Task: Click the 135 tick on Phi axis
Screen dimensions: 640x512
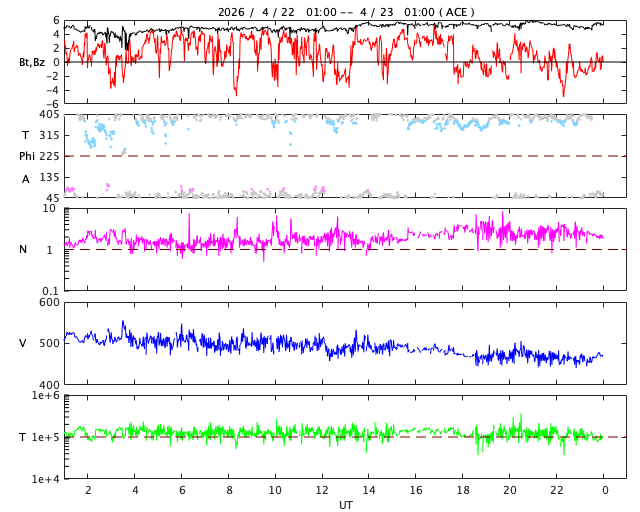Action: point(48,177)
